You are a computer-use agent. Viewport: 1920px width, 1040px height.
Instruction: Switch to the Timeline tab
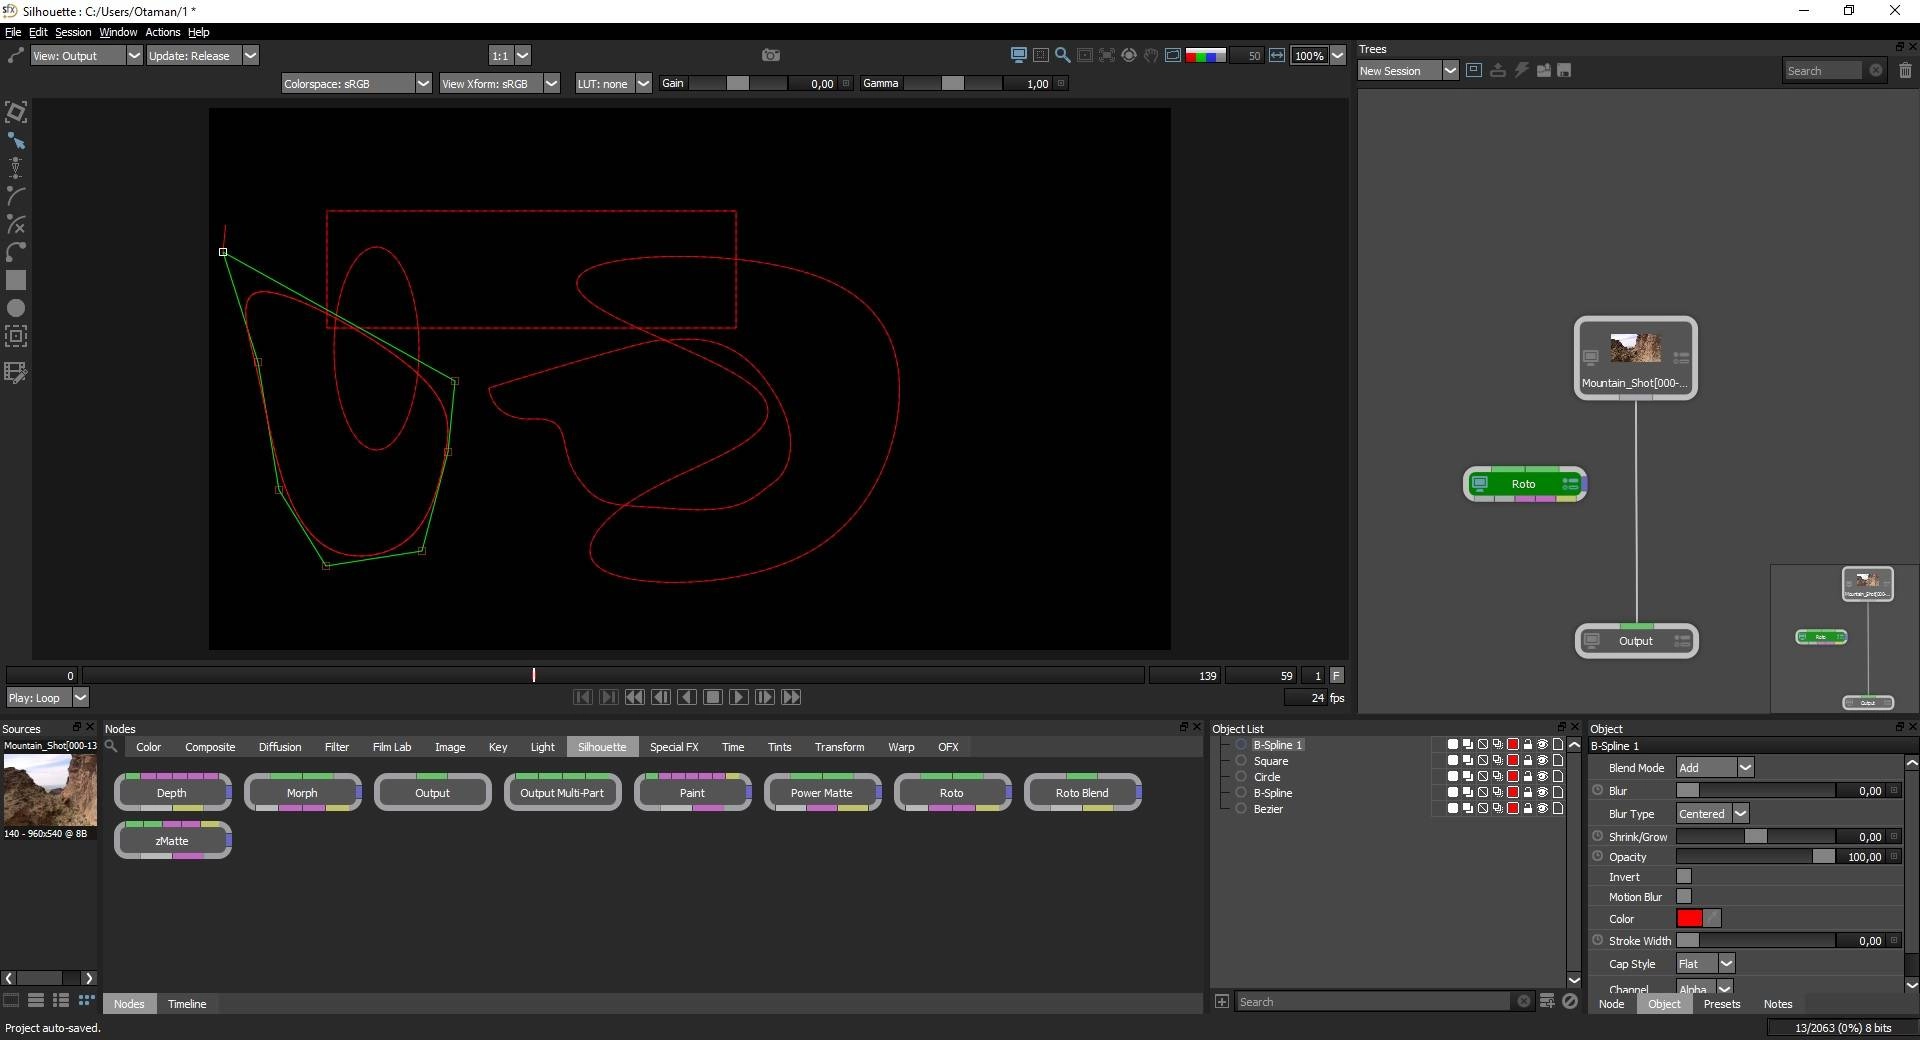pos(187,1003)
